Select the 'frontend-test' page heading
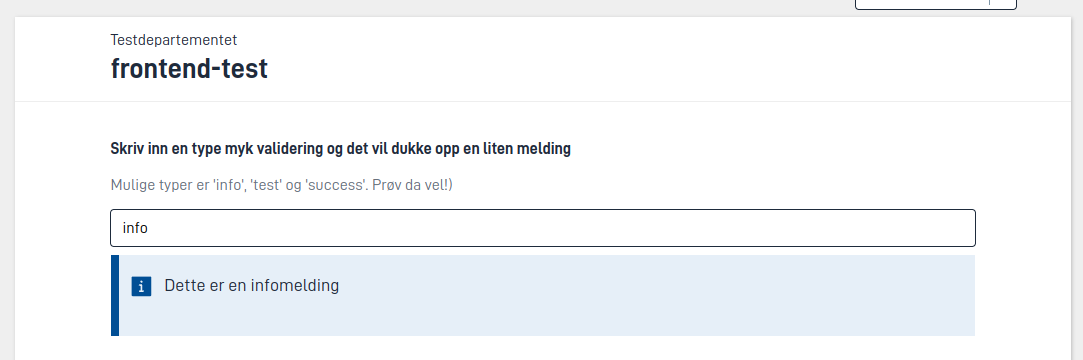 pyautogui.click(x=189, y=69)
